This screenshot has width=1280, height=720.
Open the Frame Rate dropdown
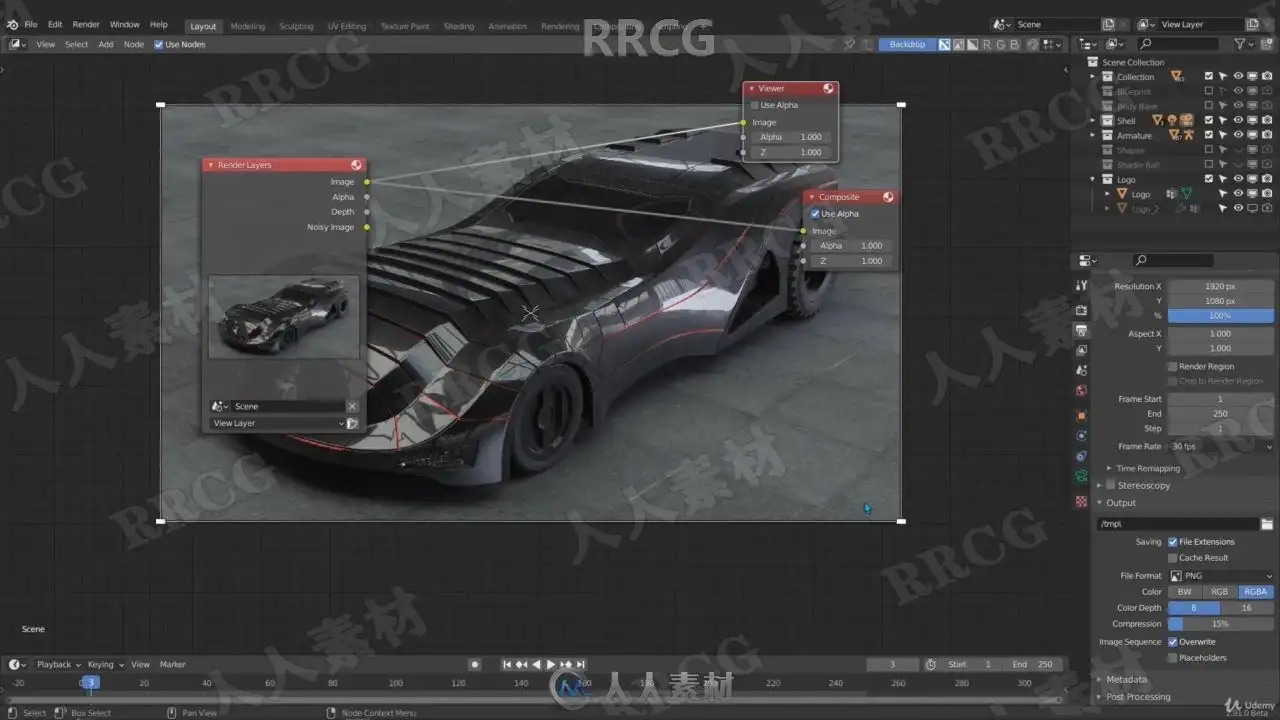point(1221,447)
